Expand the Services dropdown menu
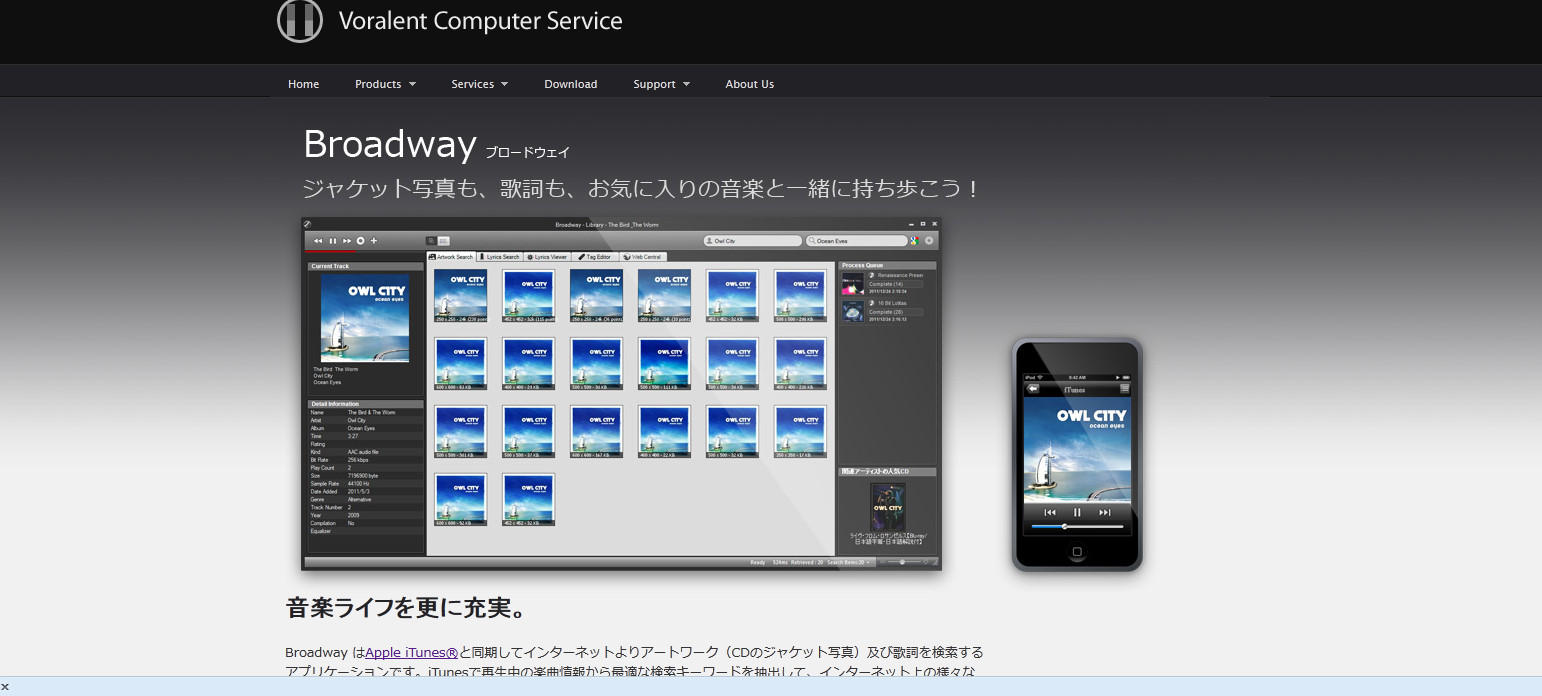 click(480, 84)
